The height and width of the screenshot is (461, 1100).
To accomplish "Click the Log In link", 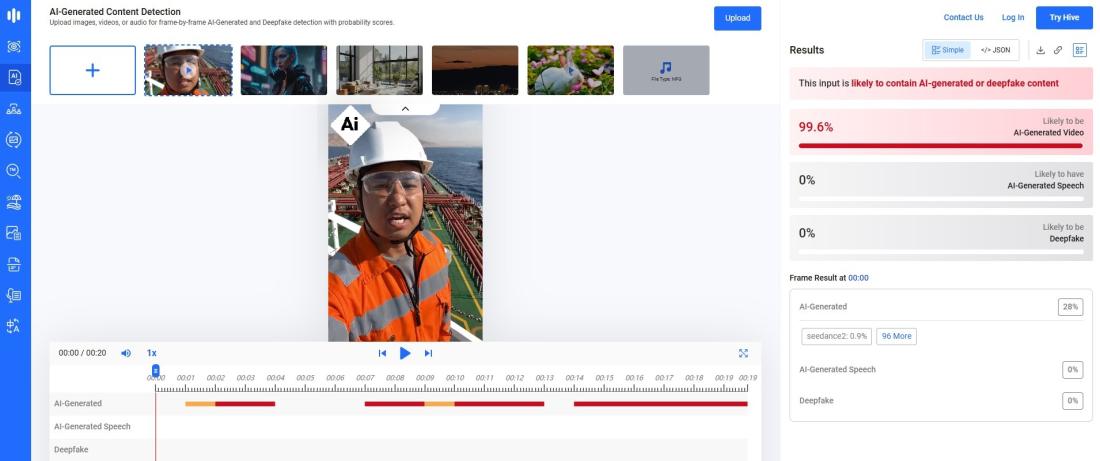I will point(1013,17).
